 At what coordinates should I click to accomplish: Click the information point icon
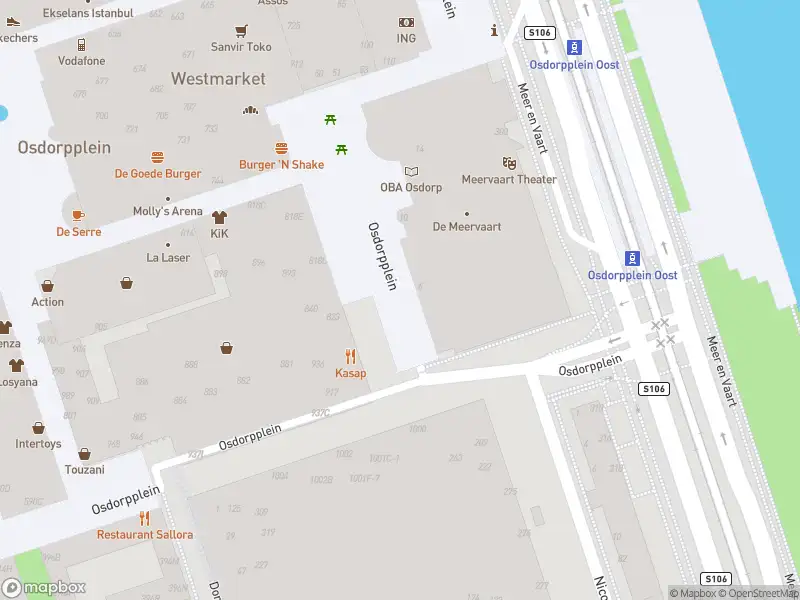pos(494,31)
